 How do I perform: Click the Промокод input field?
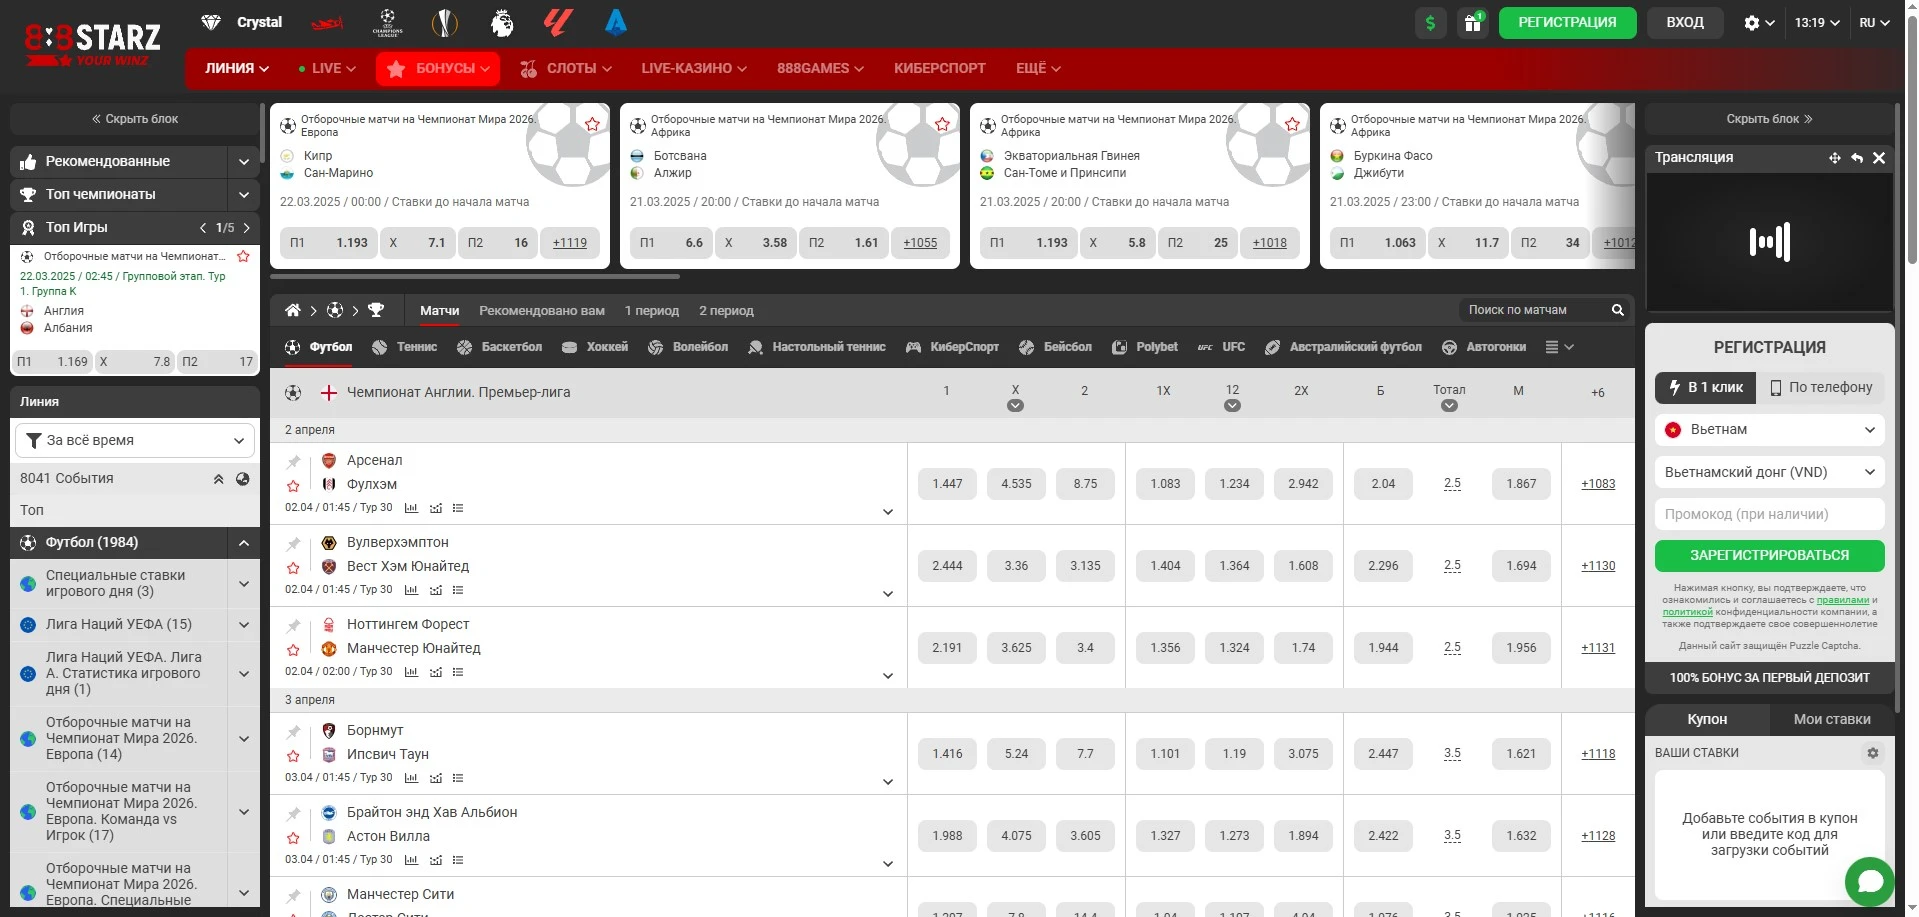pyautogui.click(x=1769, y=514)
